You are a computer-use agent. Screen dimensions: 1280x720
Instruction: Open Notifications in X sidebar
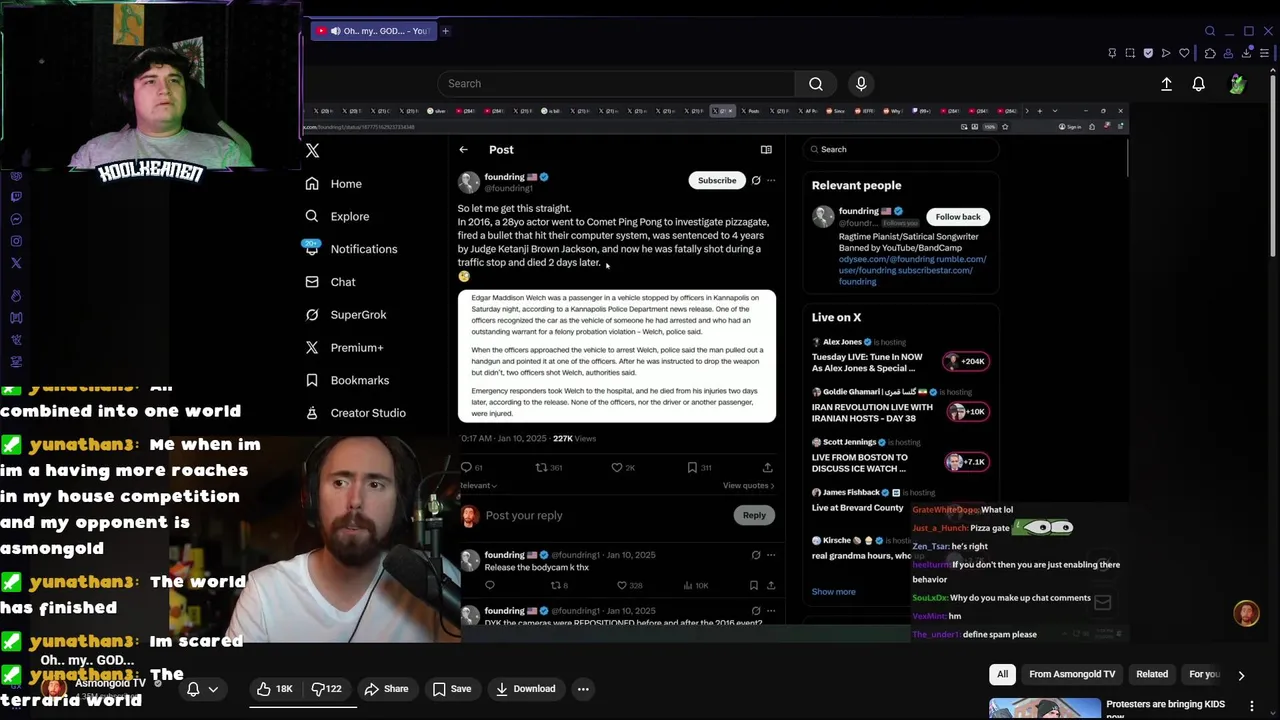(351, 249)
